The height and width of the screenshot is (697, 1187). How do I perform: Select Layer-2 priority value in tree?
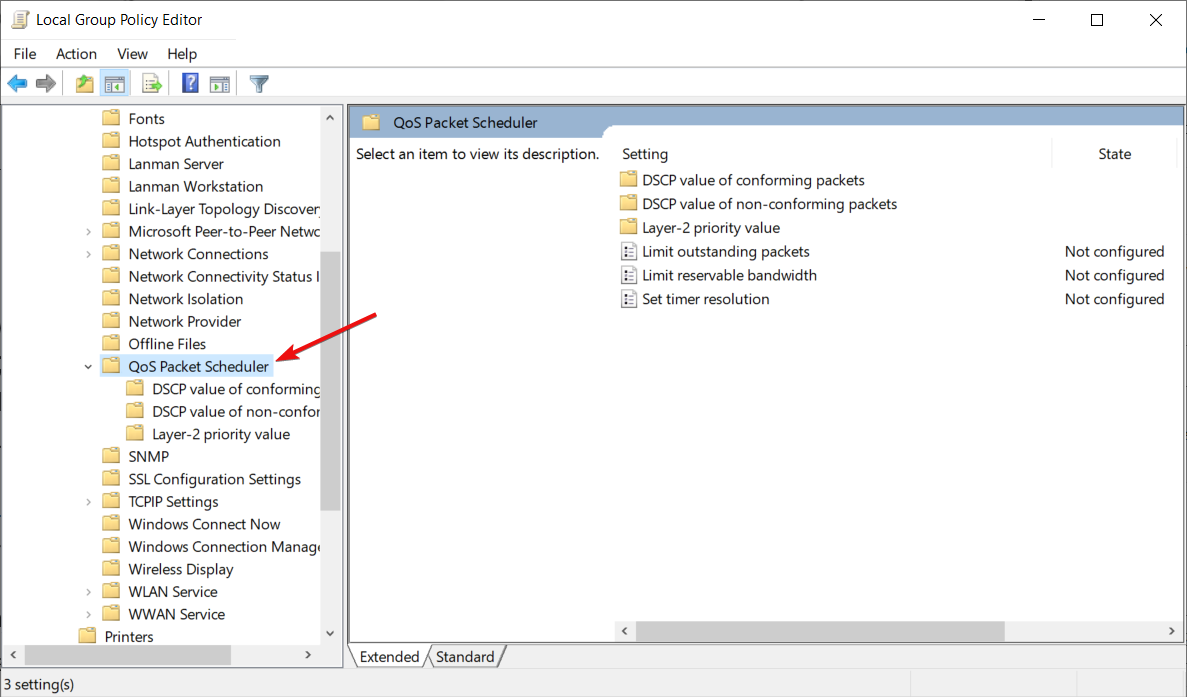[220, 434]
